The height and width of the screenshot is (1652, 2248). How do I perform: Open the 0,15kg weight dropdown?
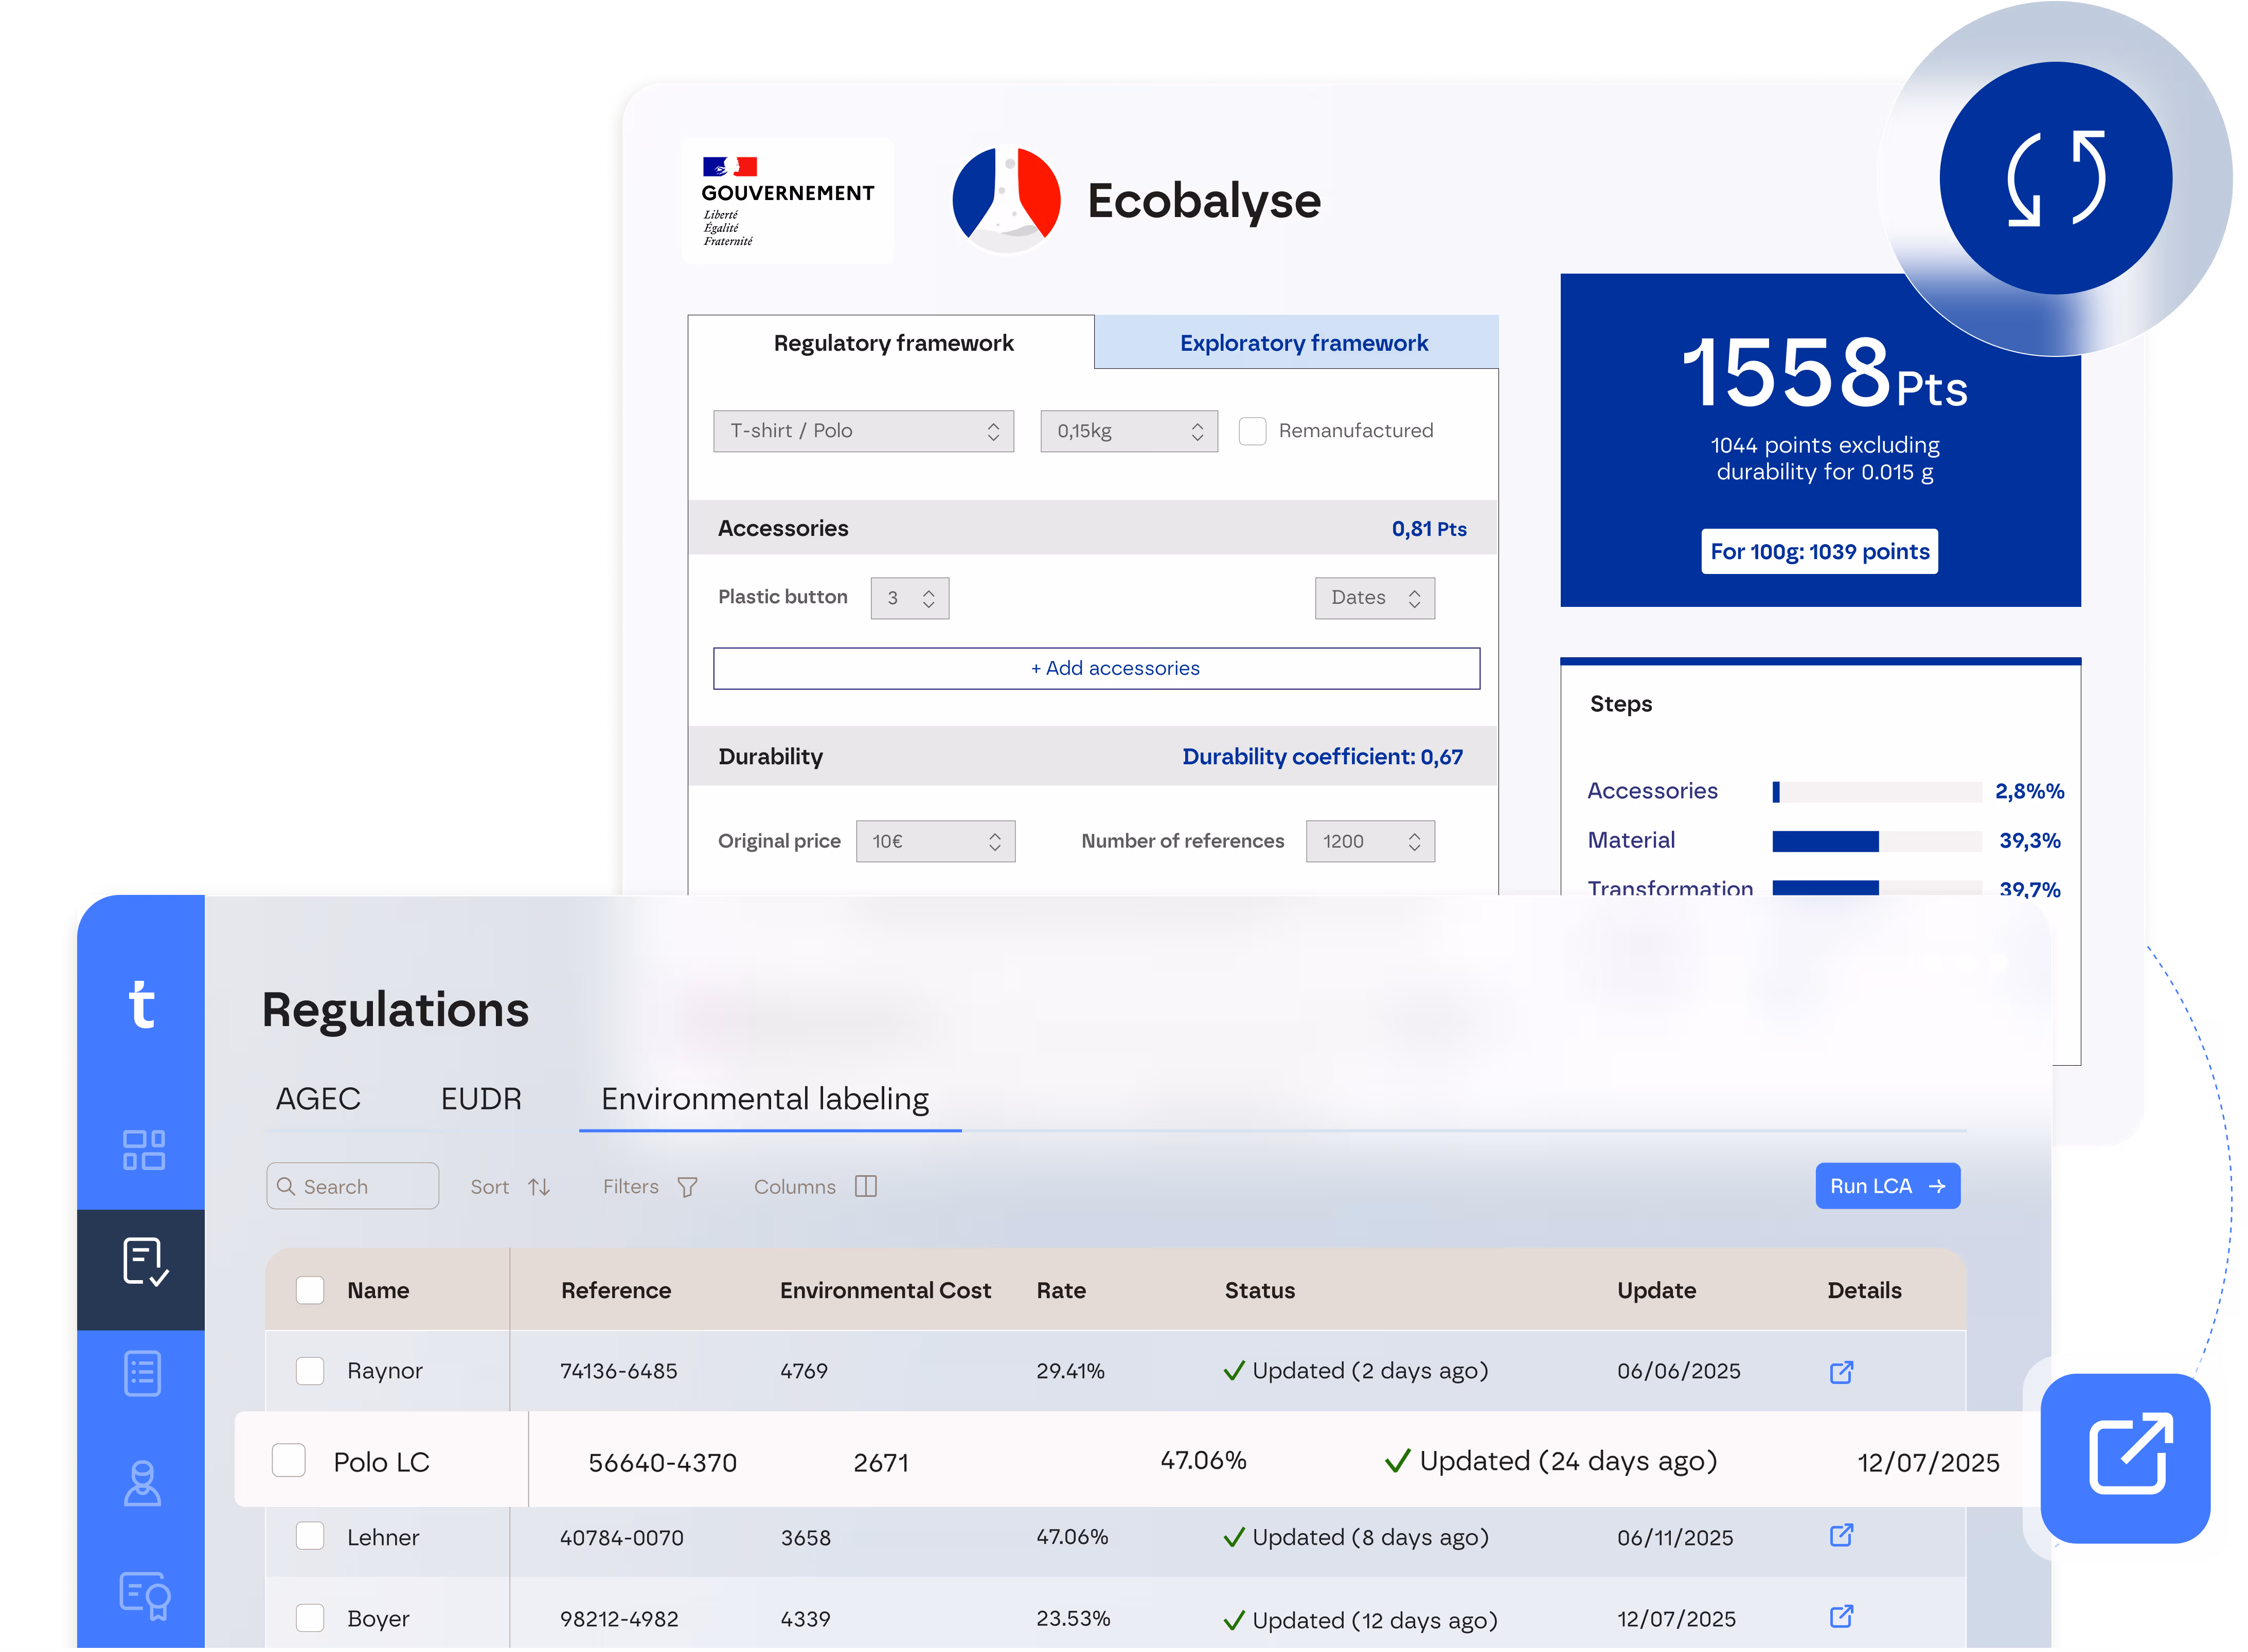(x=1128, y=431)
